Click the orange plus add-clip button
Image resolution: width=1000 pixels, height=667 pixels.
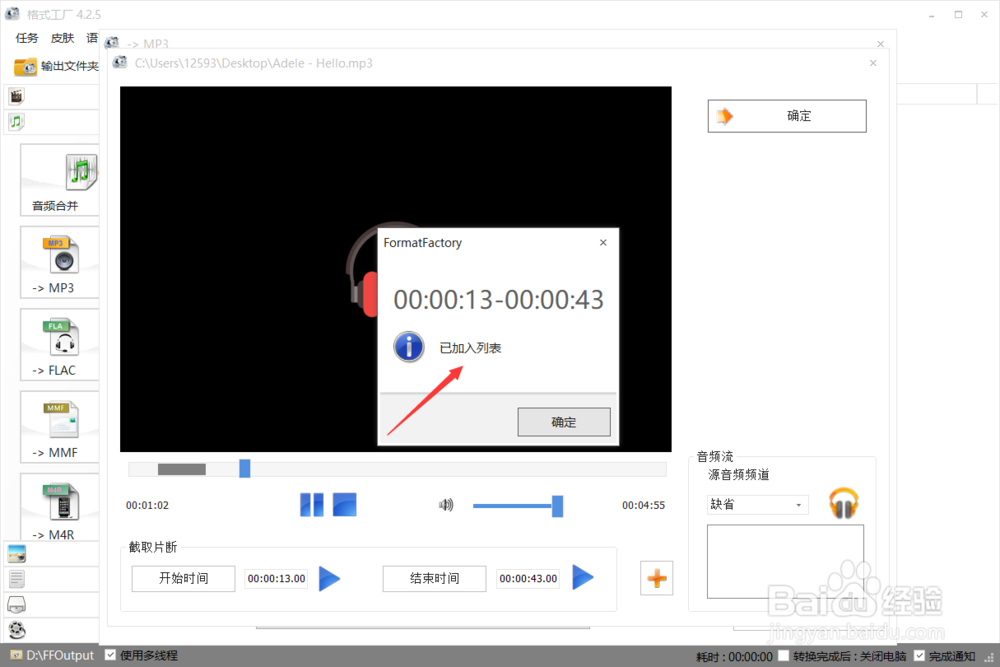point(657,578)
